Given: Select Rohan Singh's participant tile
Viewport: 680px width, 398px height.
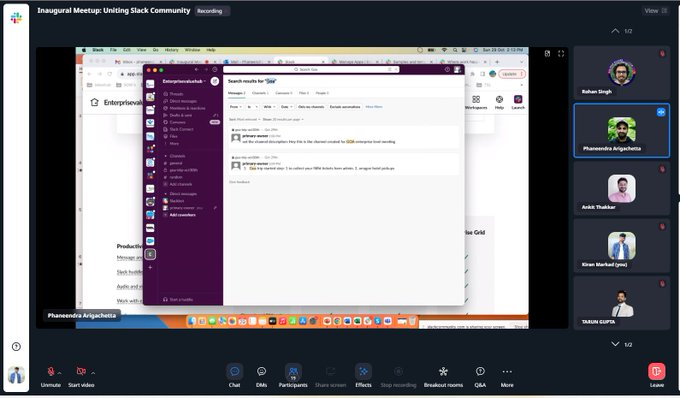Looking at the screenshot, I should pos(621,73).
